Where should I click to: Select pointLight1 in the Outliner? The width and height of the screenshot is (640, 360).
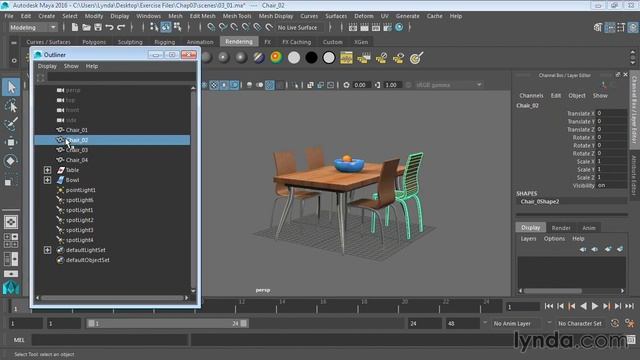click(x=80, y=190)
